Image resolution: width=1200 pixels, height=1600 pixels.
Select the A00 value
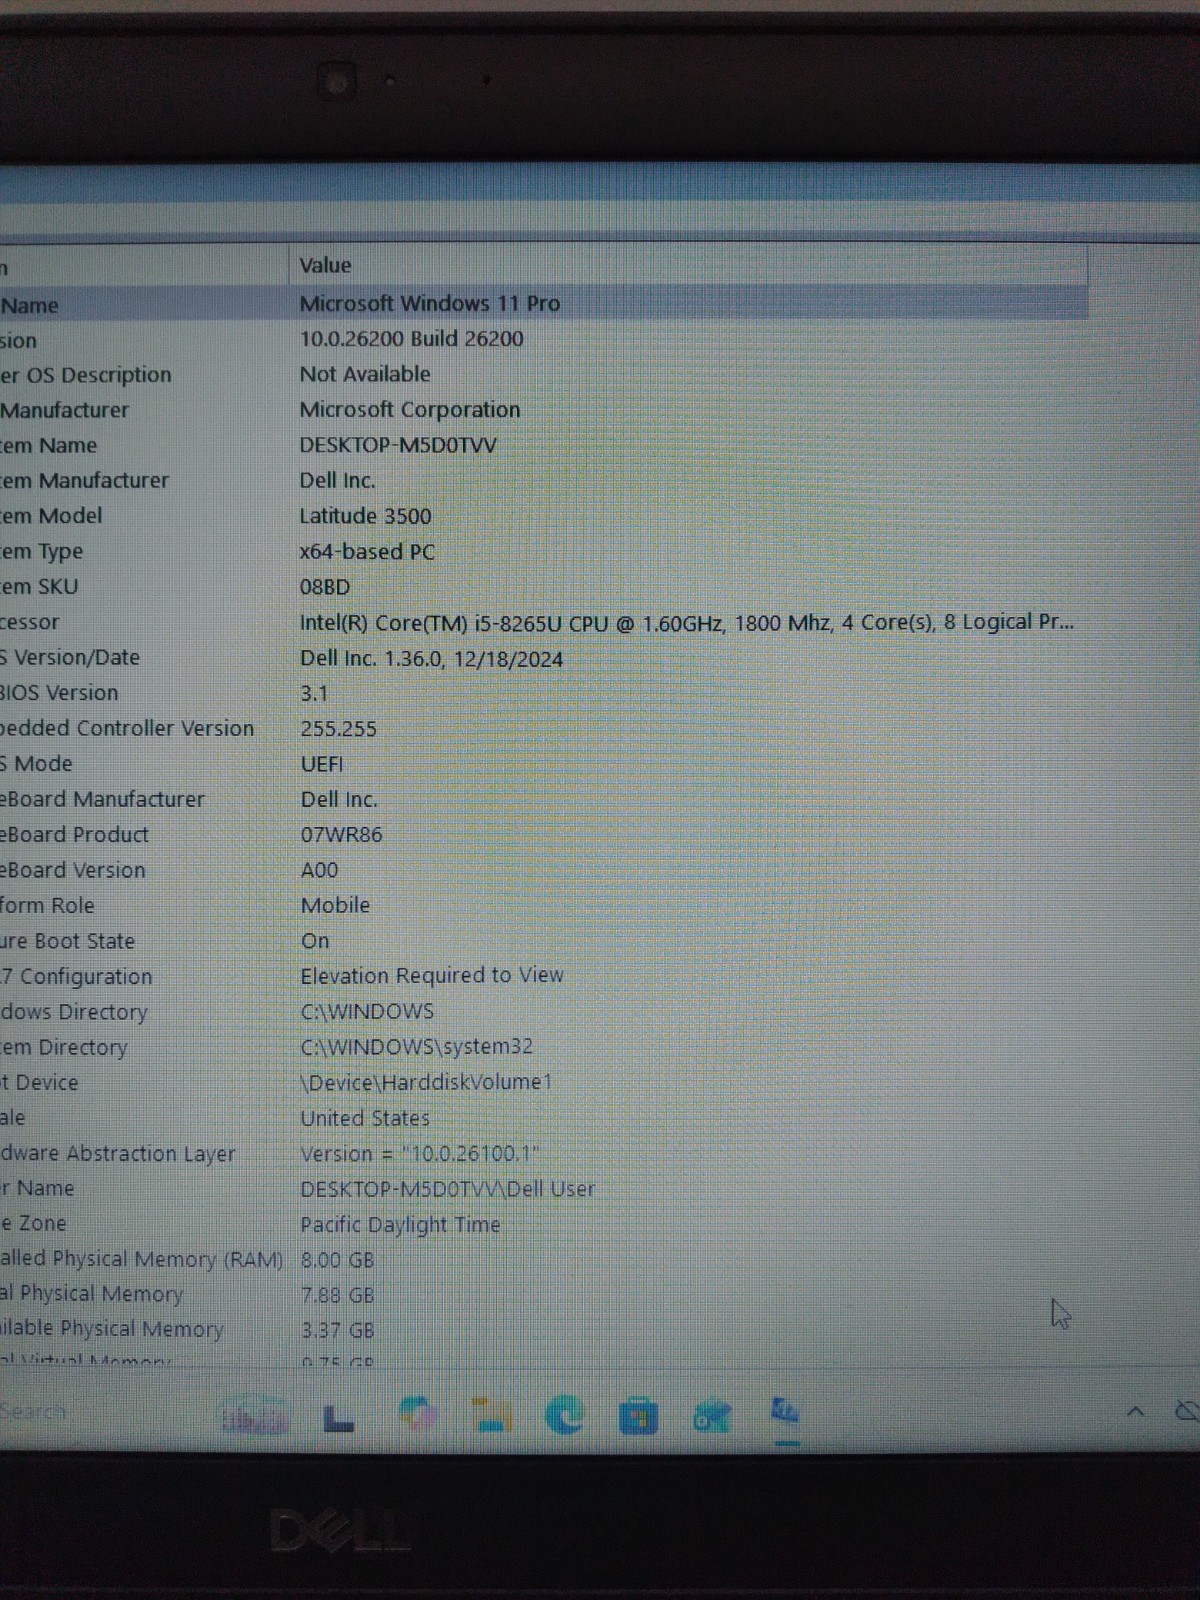320,870
